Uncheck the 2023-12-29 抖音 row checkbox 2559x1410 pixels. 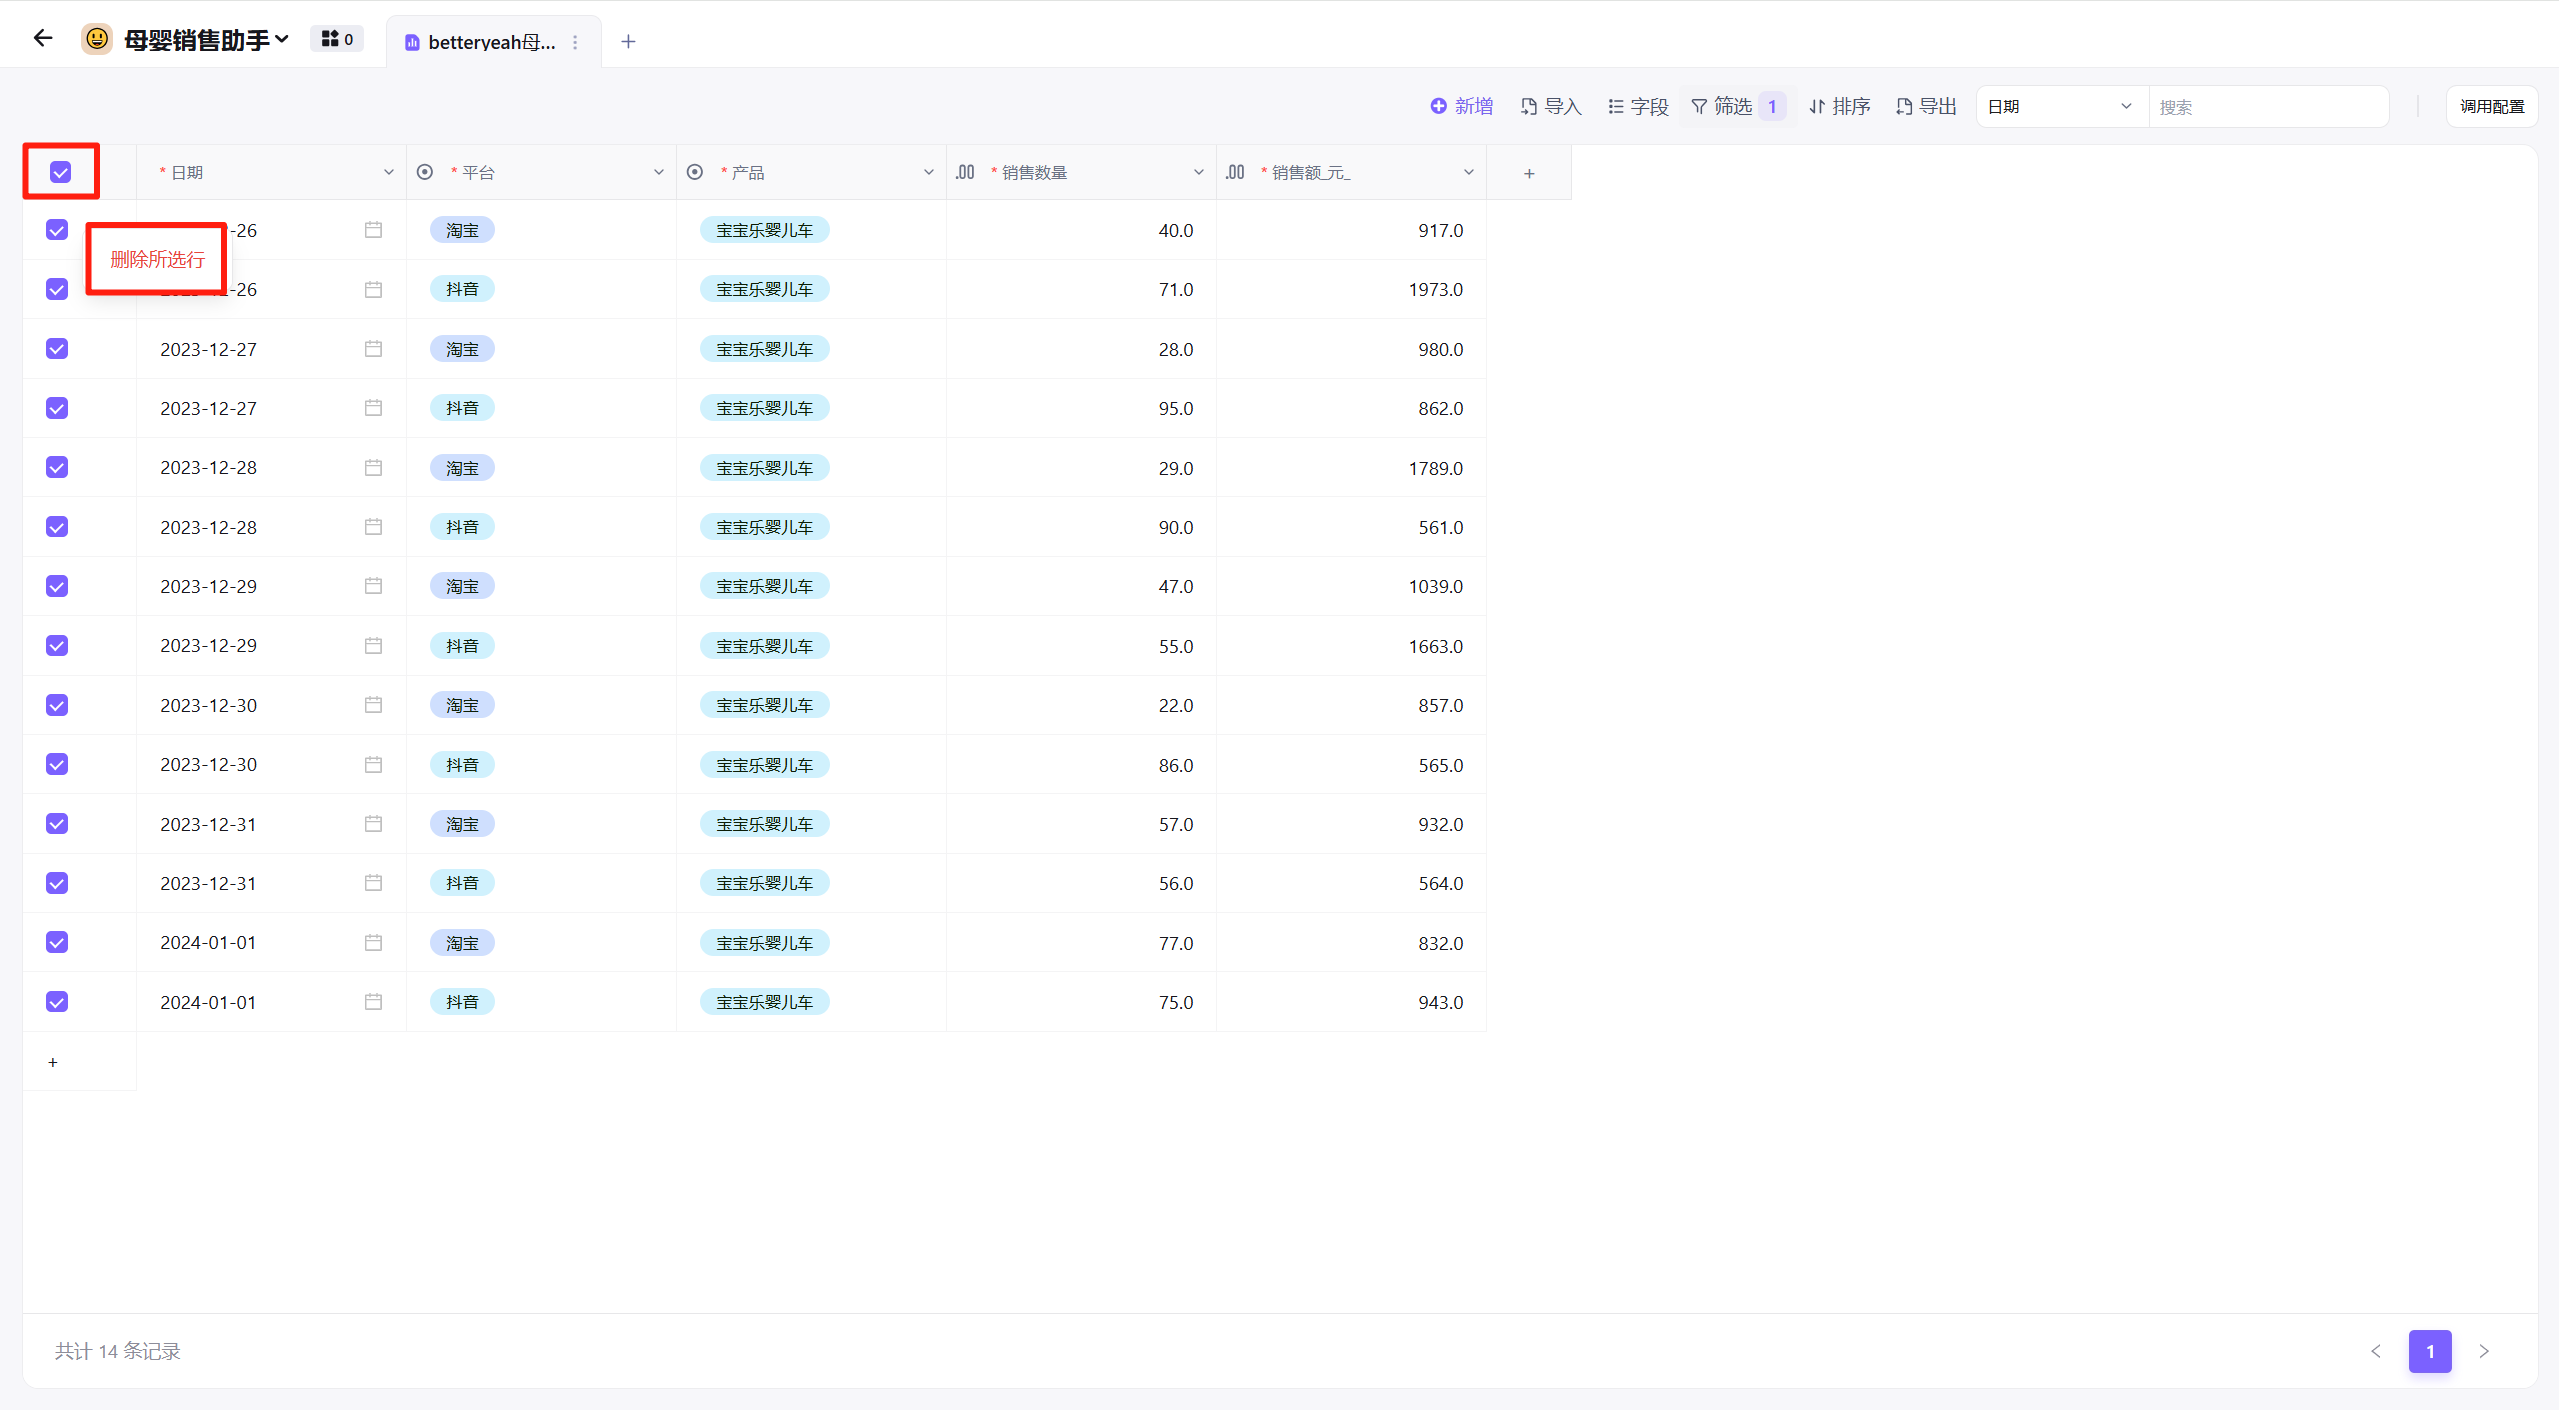click(x=57, y=646)
